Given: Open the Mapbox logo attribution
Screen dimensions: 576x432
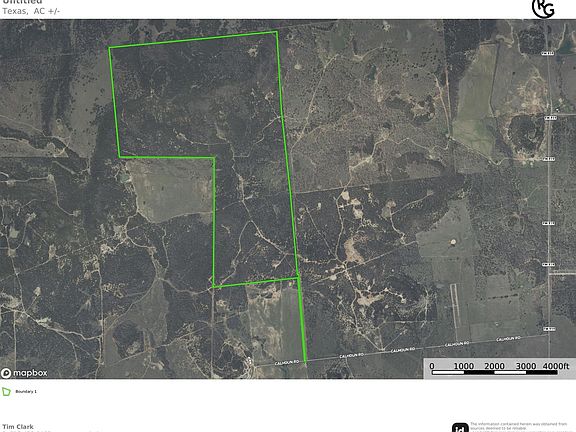Looking at the screenshot, I should (24, 373).
